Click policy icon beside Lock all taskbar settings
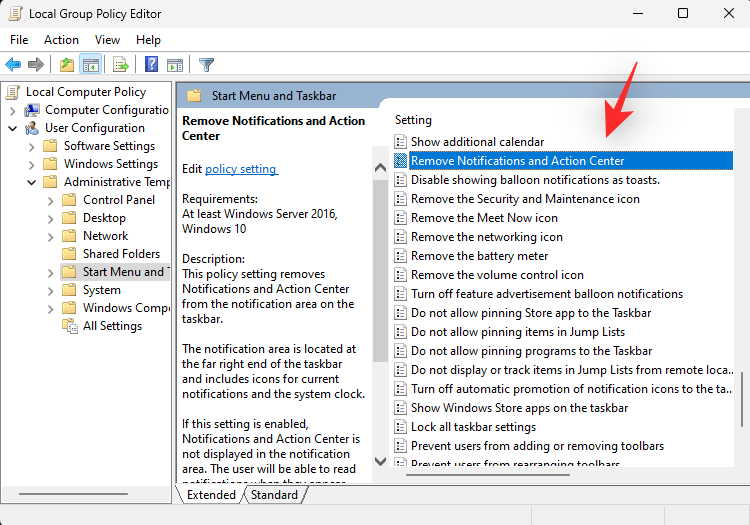Image resolution: width=750 pixels, height=525 pixels. pos(400,427)
